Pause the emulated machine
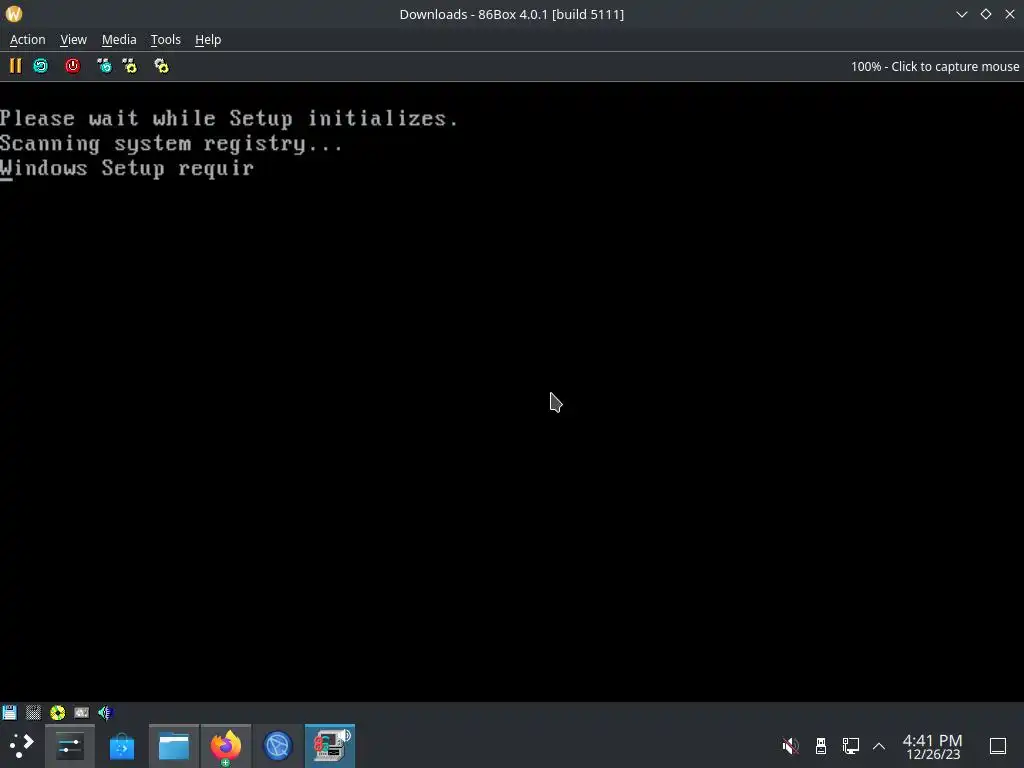 pyautogui.click(x=15, y=66)
